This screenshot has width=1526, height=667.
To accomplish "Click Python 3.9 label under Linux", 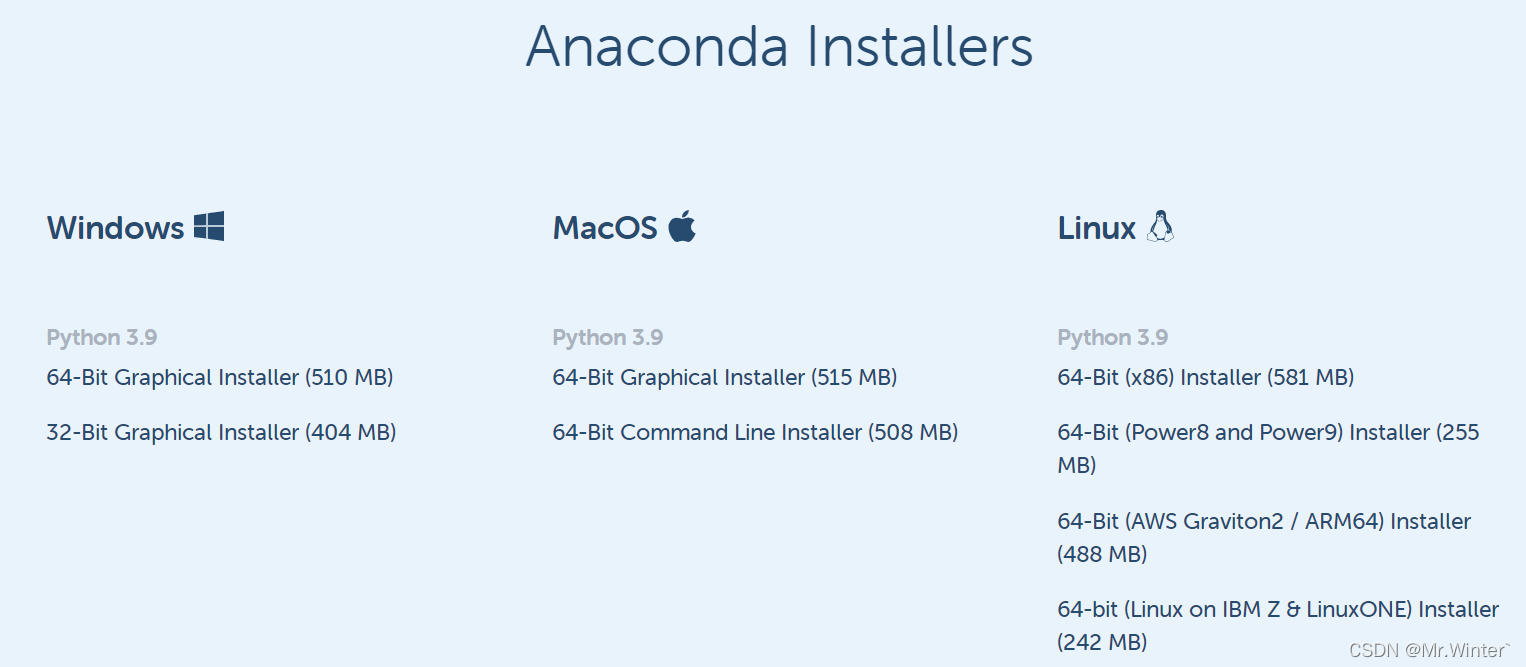I will click(1112, 338).
